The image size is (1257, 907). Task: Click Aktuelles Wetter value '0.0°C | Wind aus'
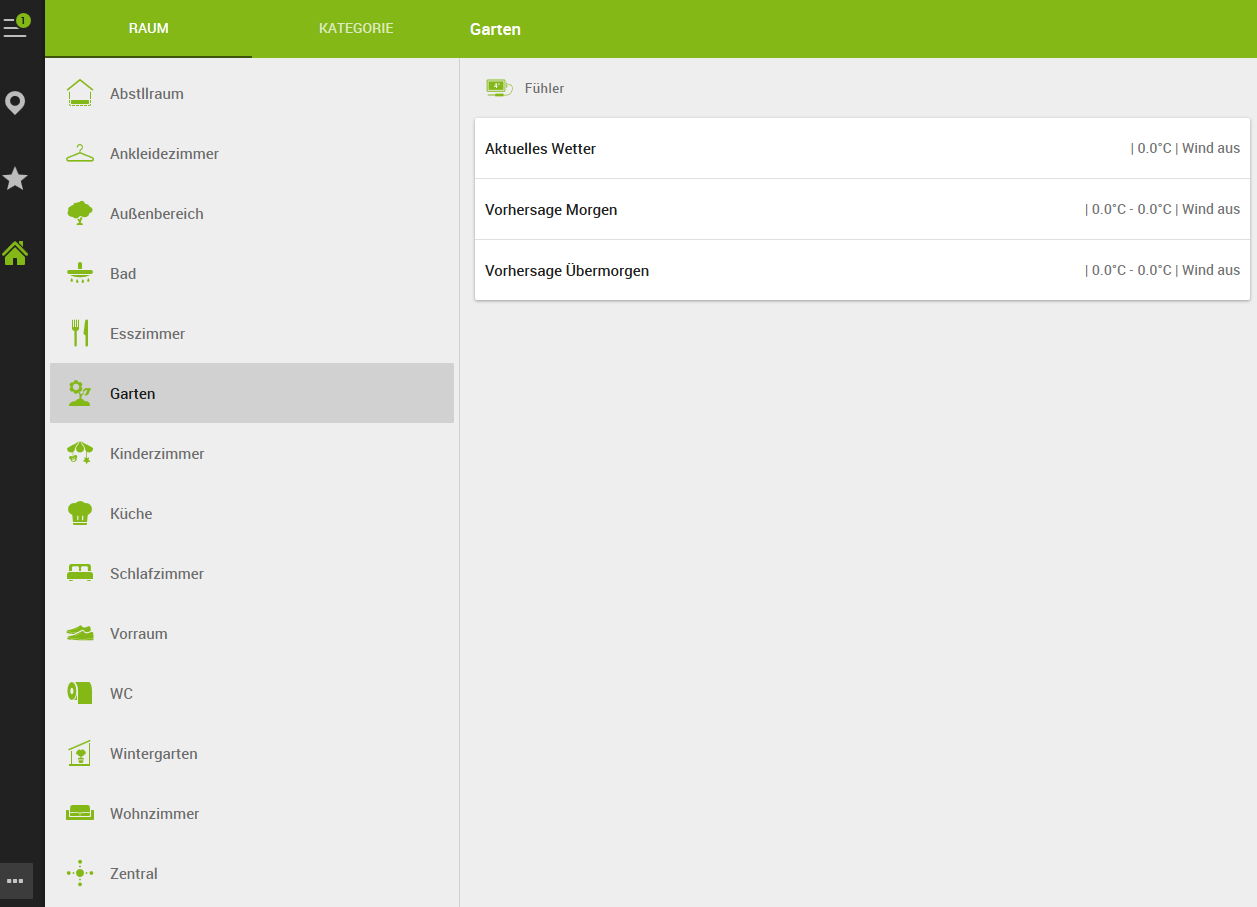coord(1185,148)
